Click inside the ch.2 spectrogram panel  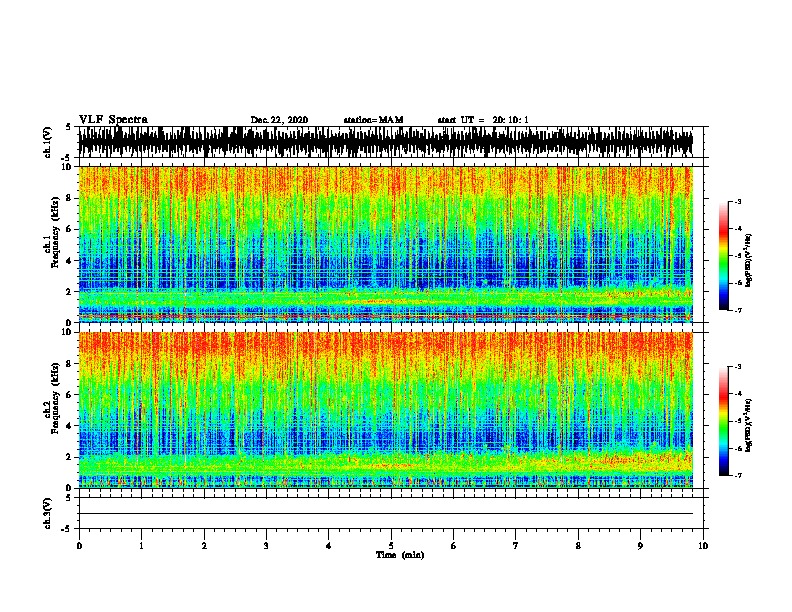click(386, 410)
